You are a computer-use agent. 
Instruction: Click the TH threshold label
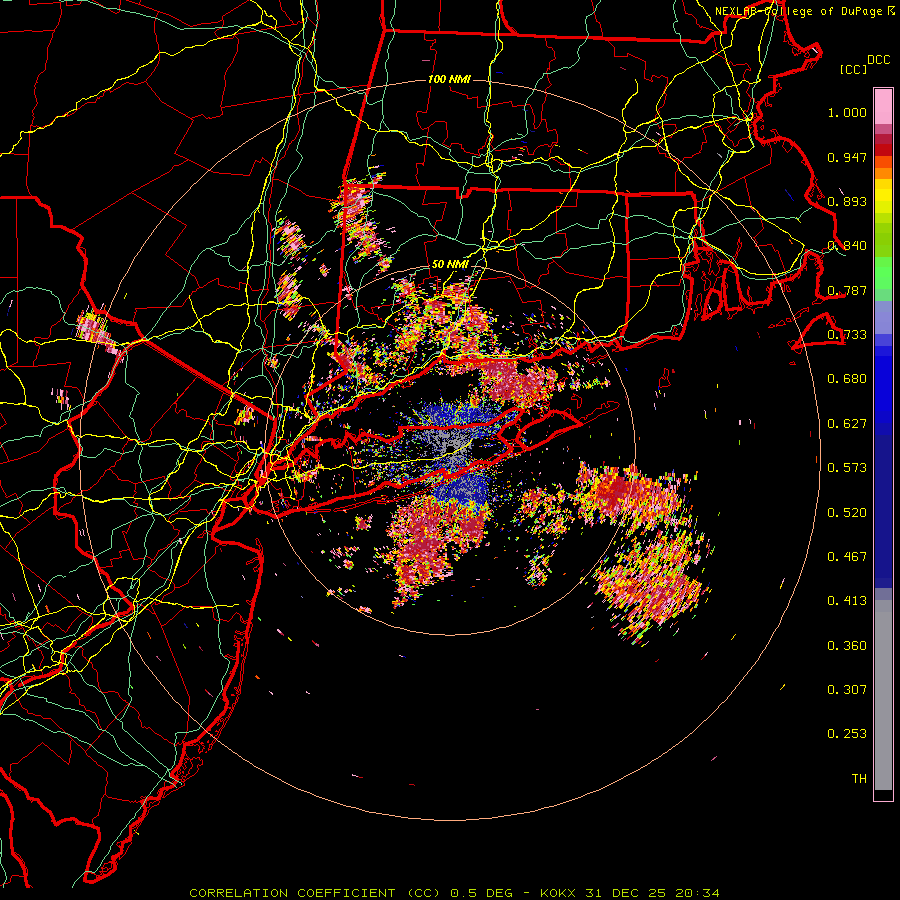(859, 779)
